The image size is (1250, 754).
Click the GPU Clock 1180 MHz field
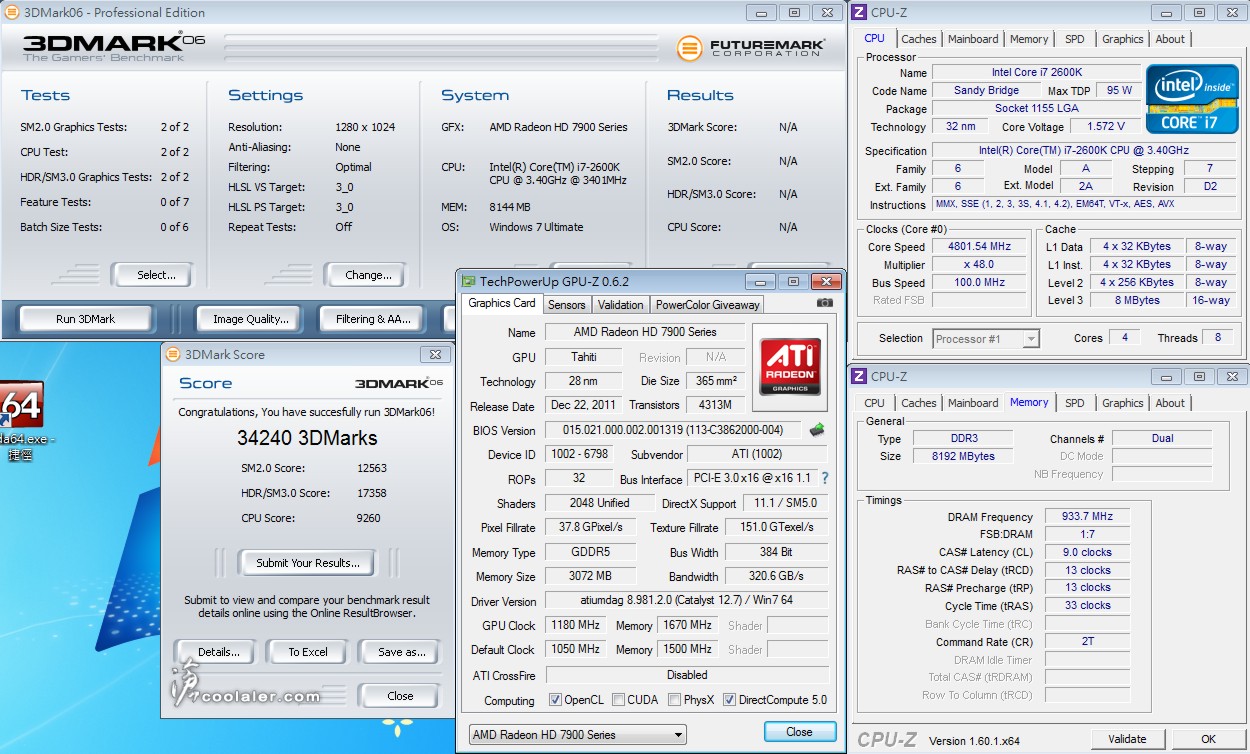click(x=575, y=625)
